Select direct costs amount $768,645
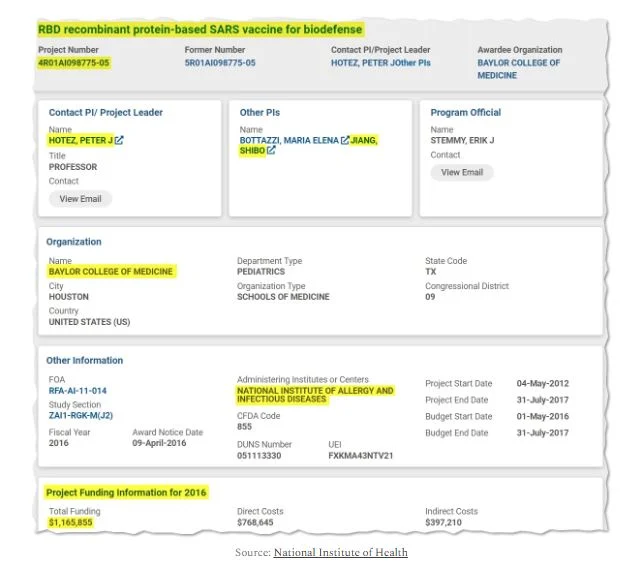Screen dimensions: 637x578 (x=255, y=523)
